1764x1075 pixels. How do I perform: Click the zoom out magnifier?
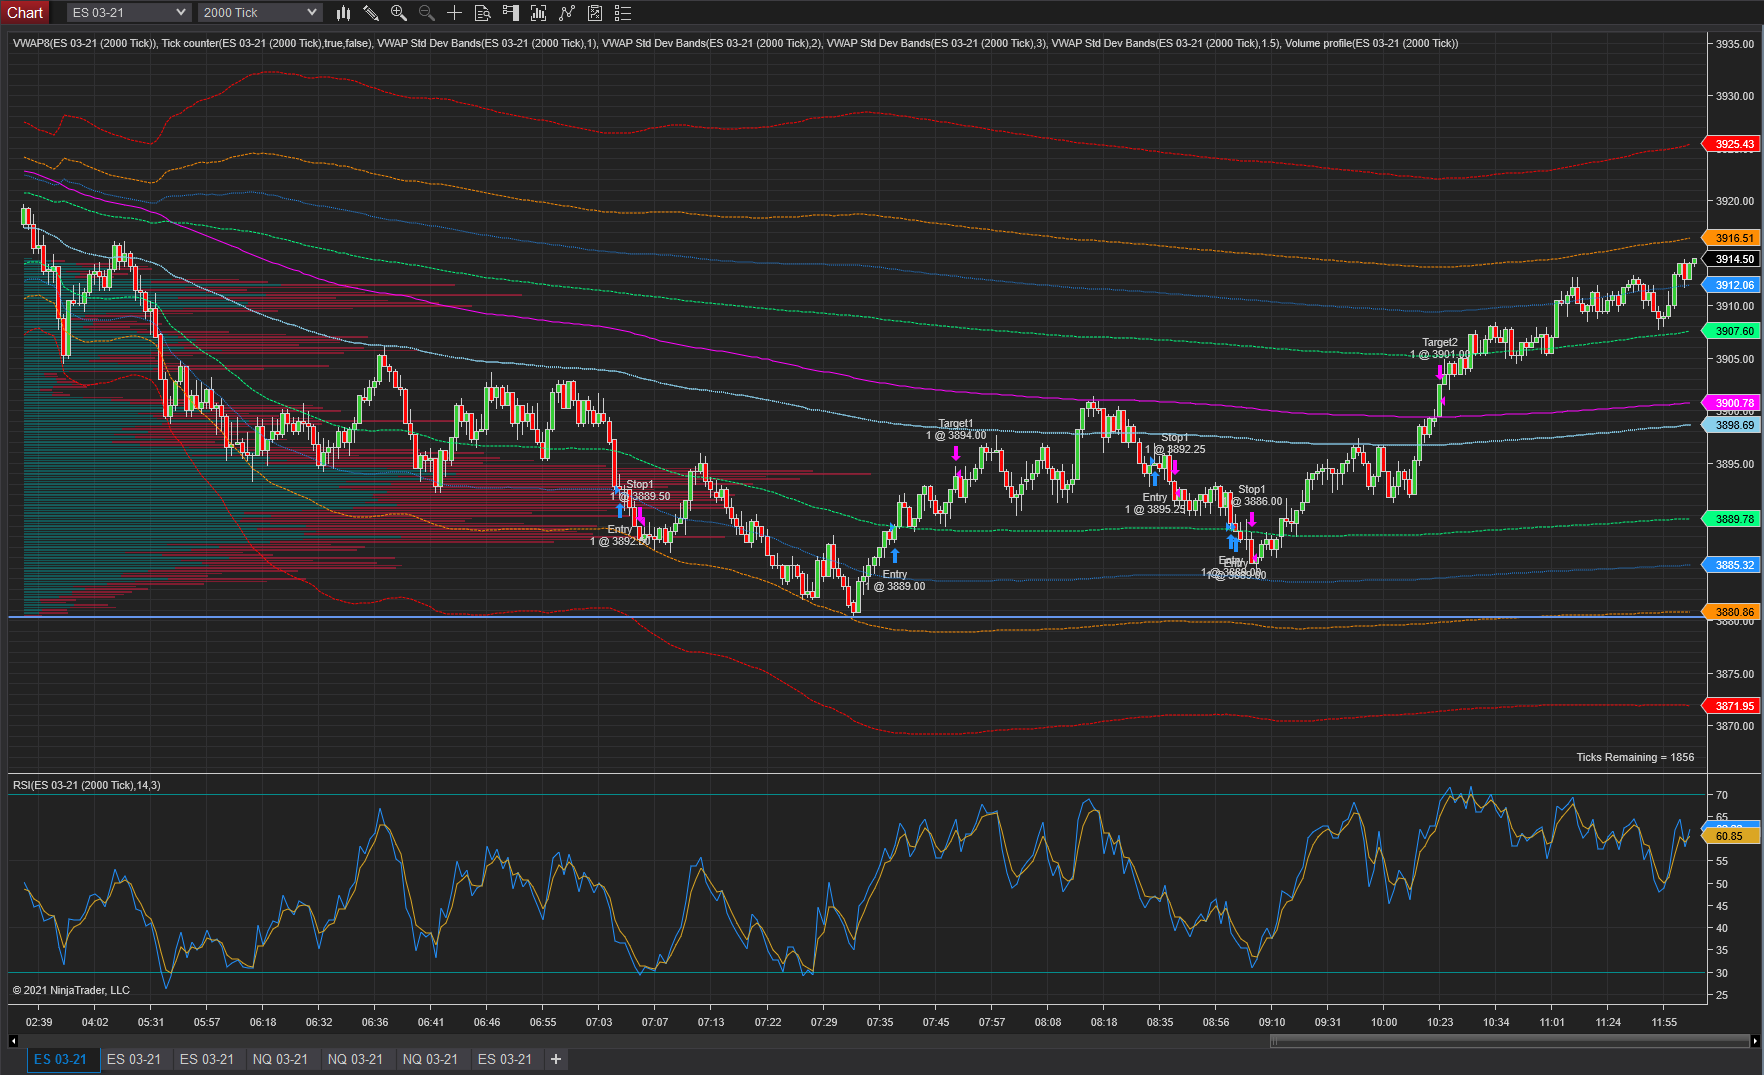427,13
